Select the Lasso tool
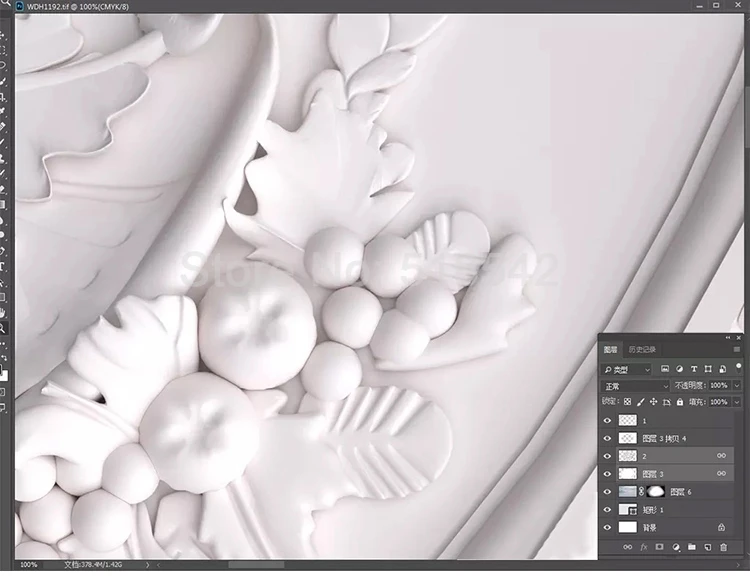The width and height of the screenshot is (750, 581). (x=2, y=66)
